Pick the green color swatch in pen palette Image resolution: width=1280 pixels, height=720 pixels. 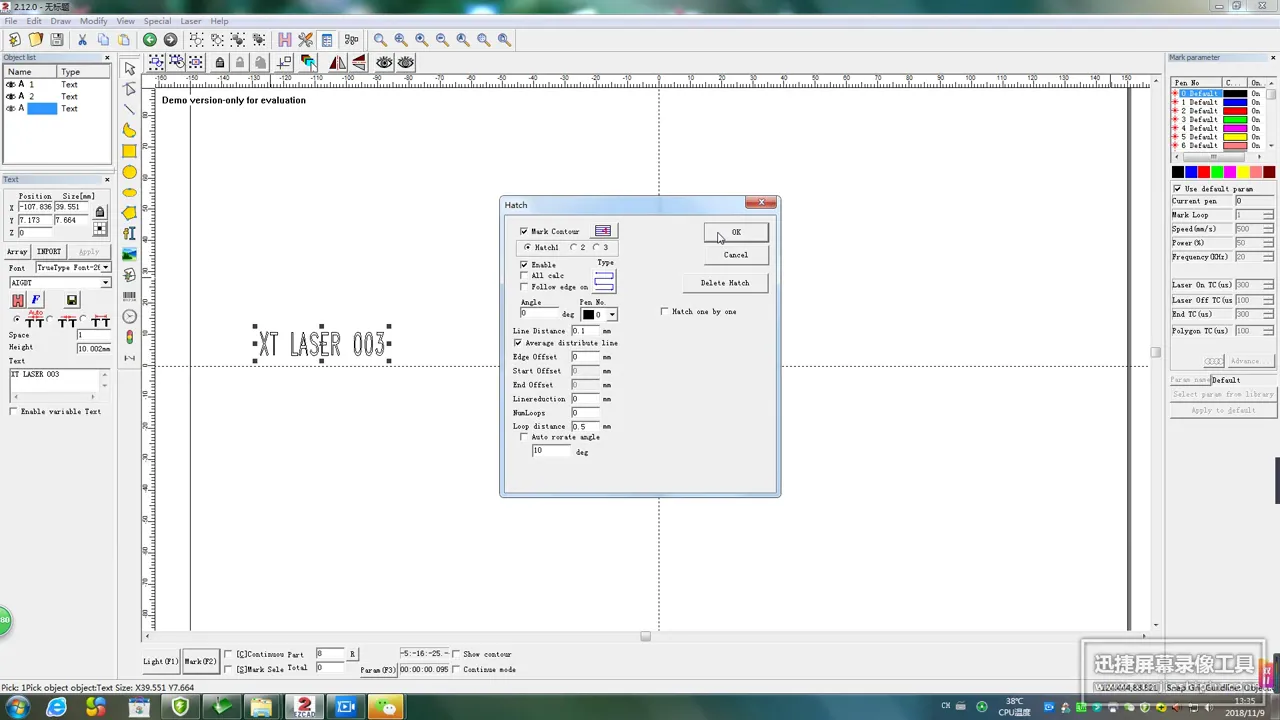tap(1217, 173)
